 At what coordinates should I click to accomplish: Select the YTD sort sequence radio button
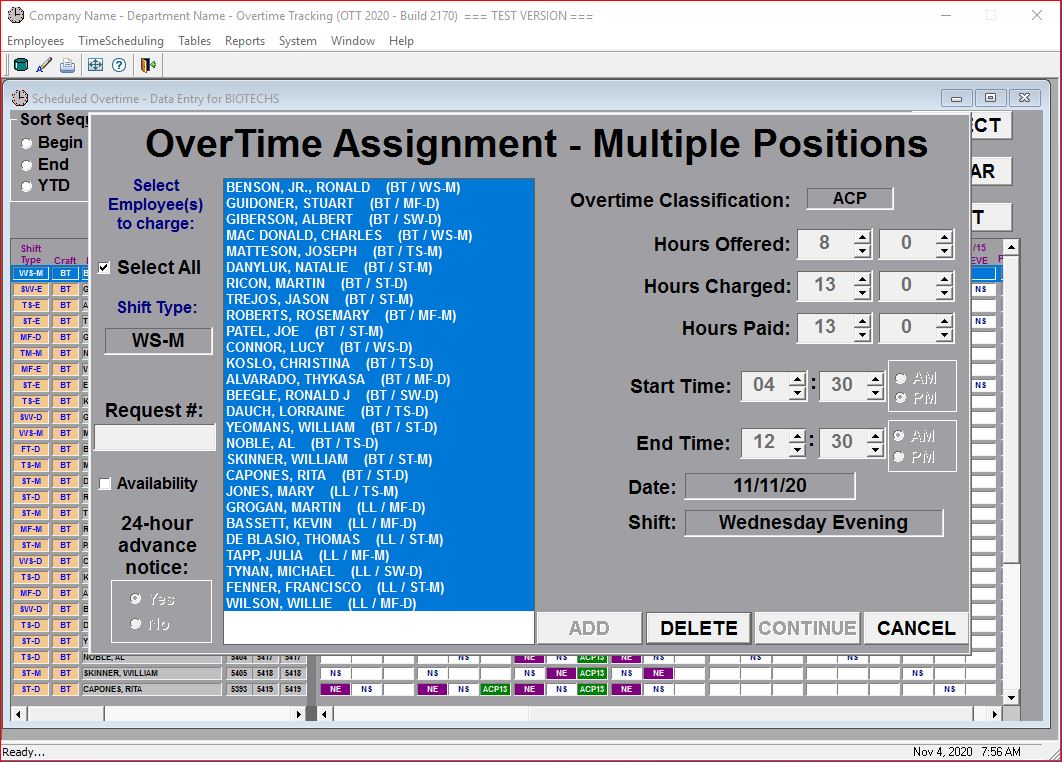27,186
